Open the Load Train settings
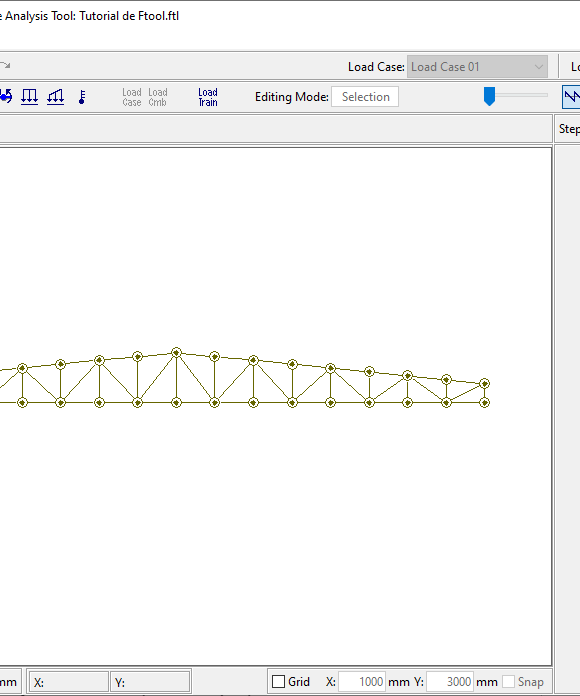Screen dimensions: 580x696 (208, 97)
